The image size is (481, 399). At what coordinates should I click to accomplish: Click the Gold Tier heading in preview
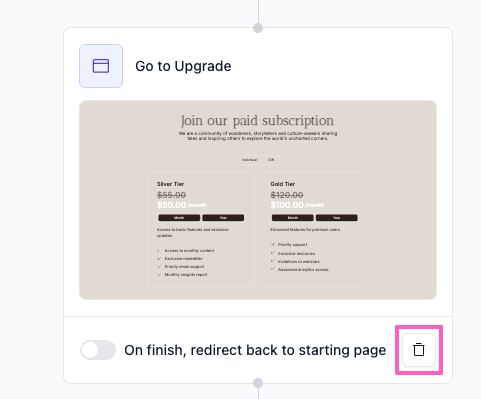[283, 184]
